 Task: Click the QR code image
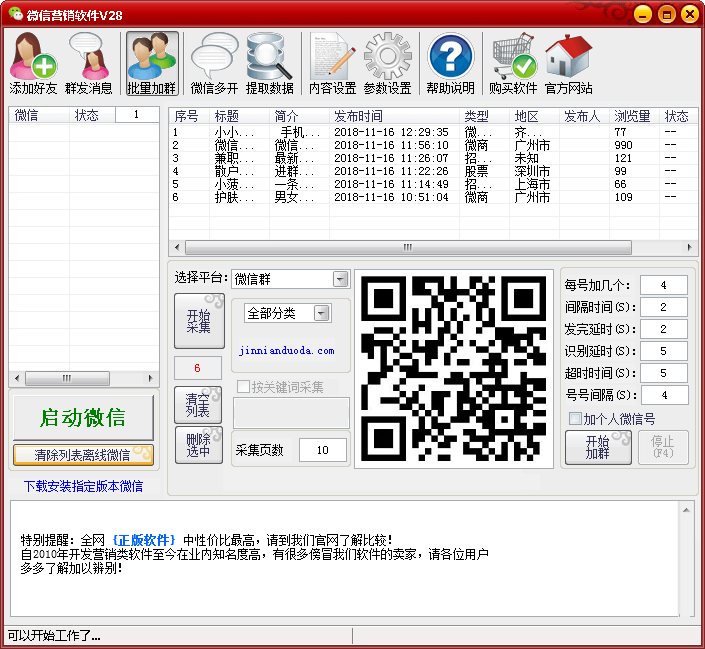pyautogui.click(x=454, y=369)
